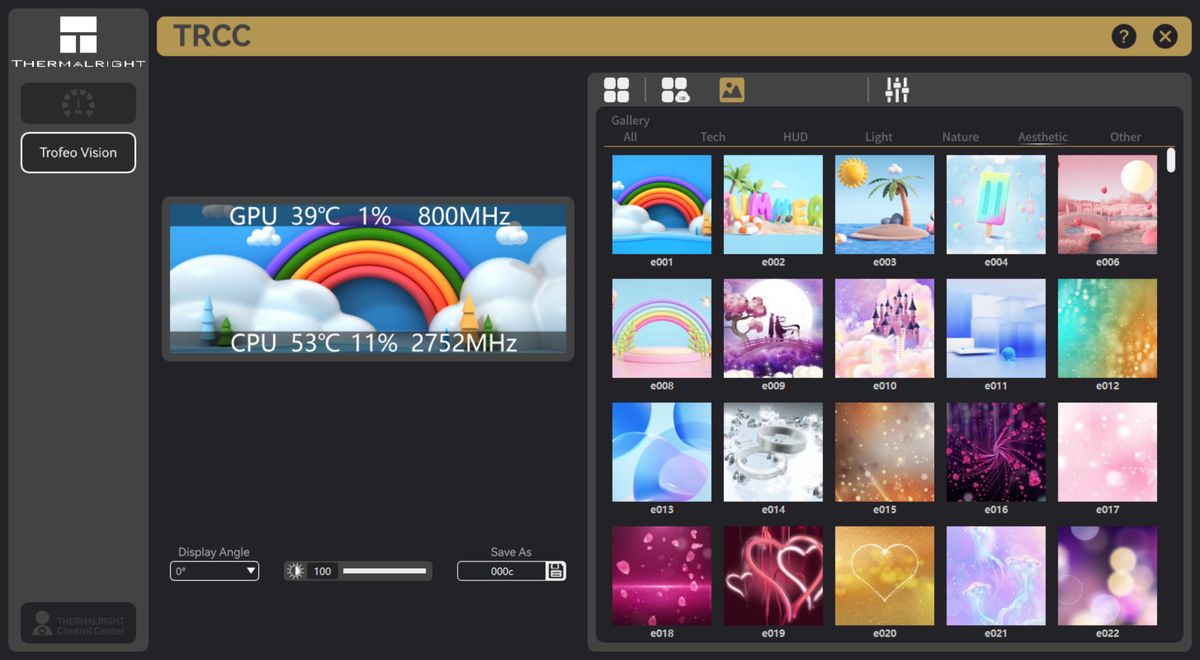
Task: Select island palm thumbnail e003
Action: point(885,204)
